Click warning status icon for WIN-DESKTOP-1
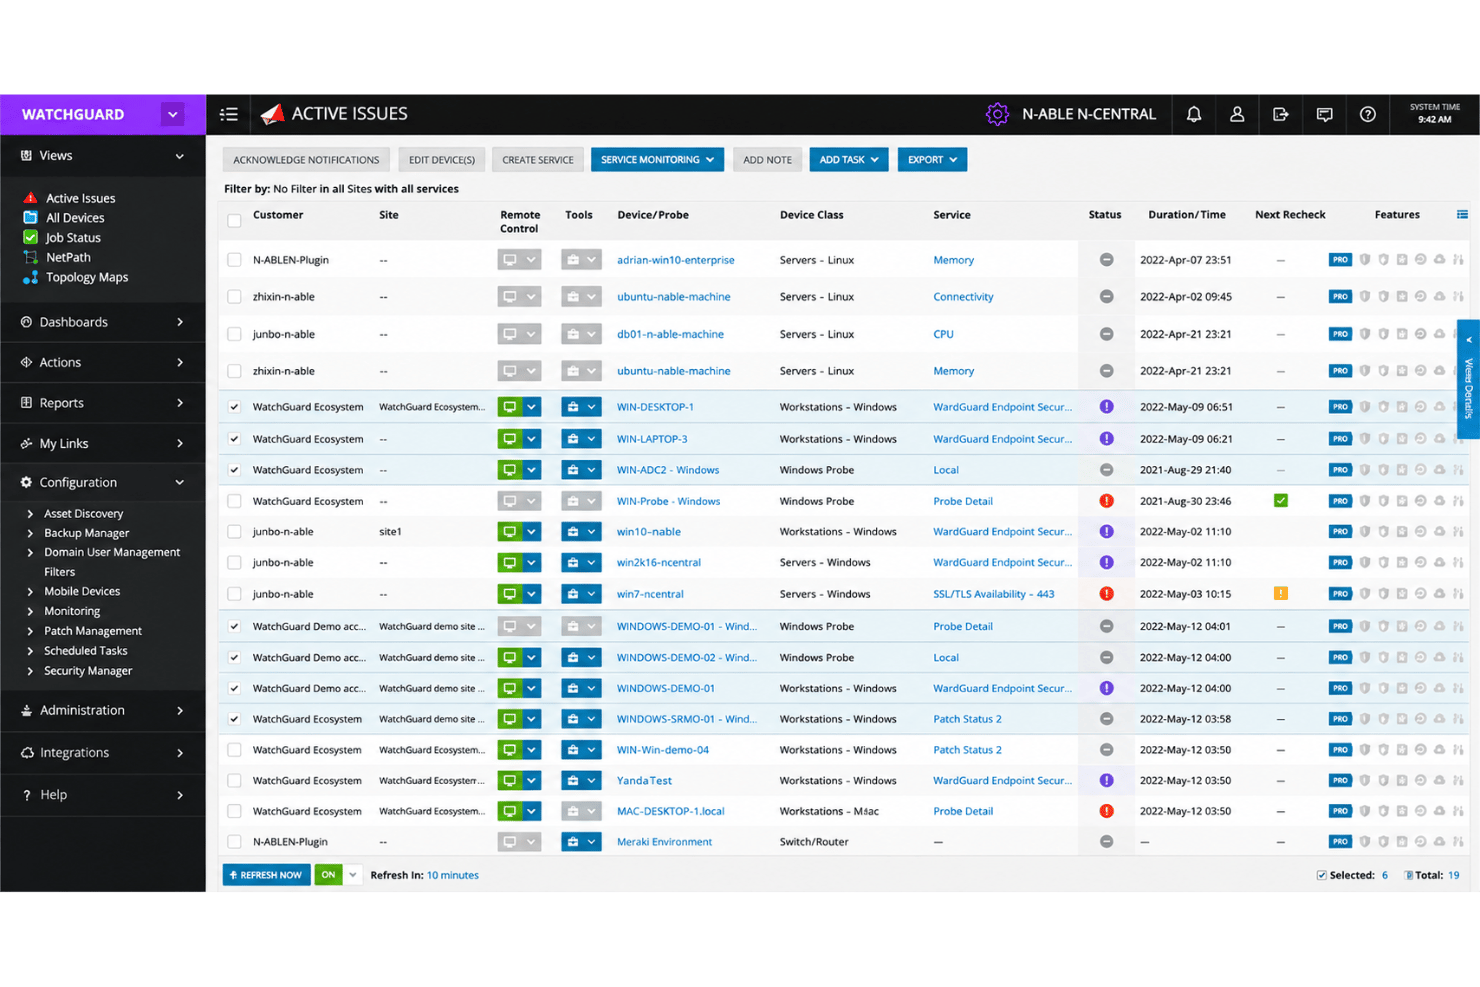Viewport: 1480px width, 987px height. (x=1106, y=407)
